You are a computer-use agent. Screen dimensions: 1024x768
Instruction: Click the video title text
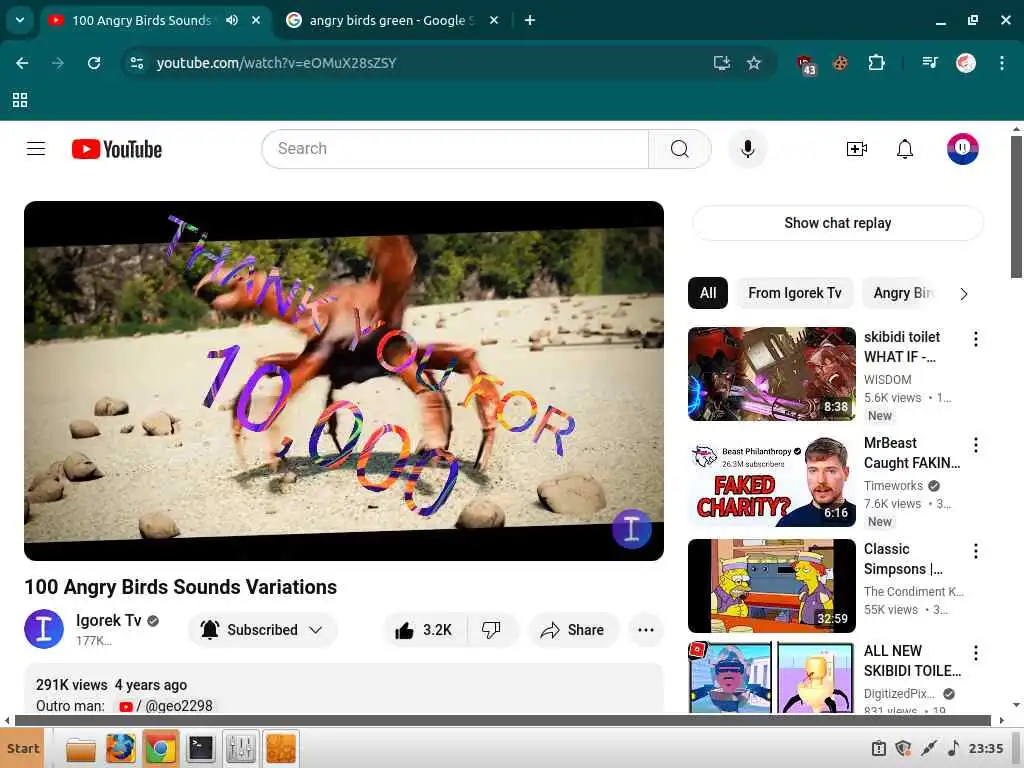(181, 587)
